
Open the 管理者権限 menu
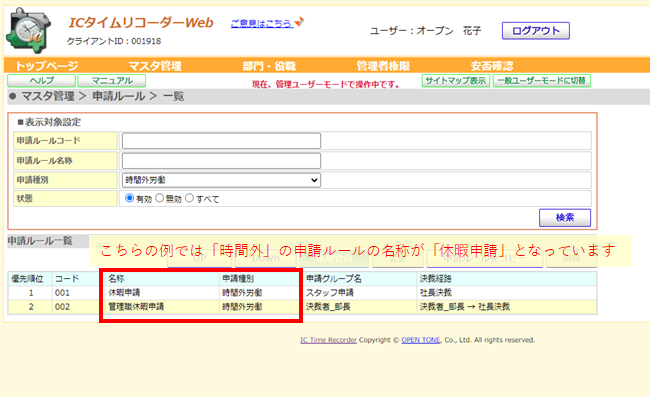(383, 66)
